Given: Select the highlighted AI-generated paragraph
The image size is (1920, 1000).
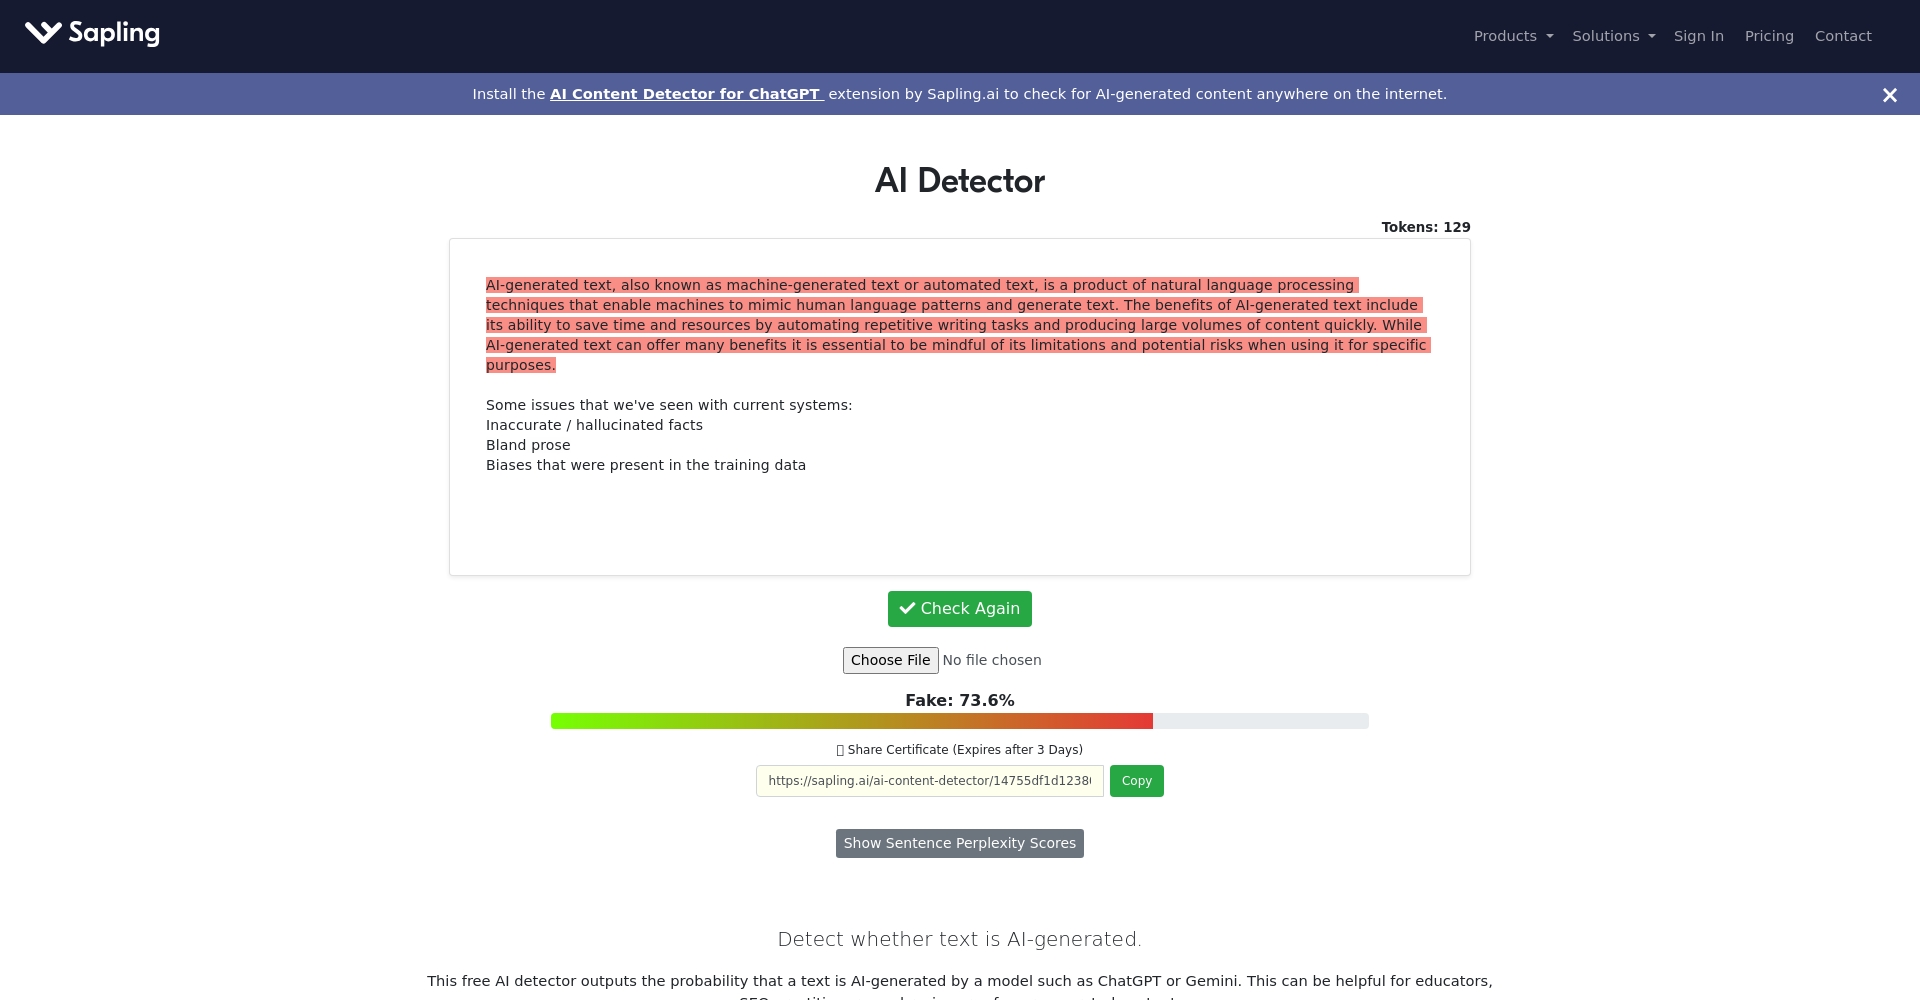Looking at the screenshot, I should (x=955, y=324).
